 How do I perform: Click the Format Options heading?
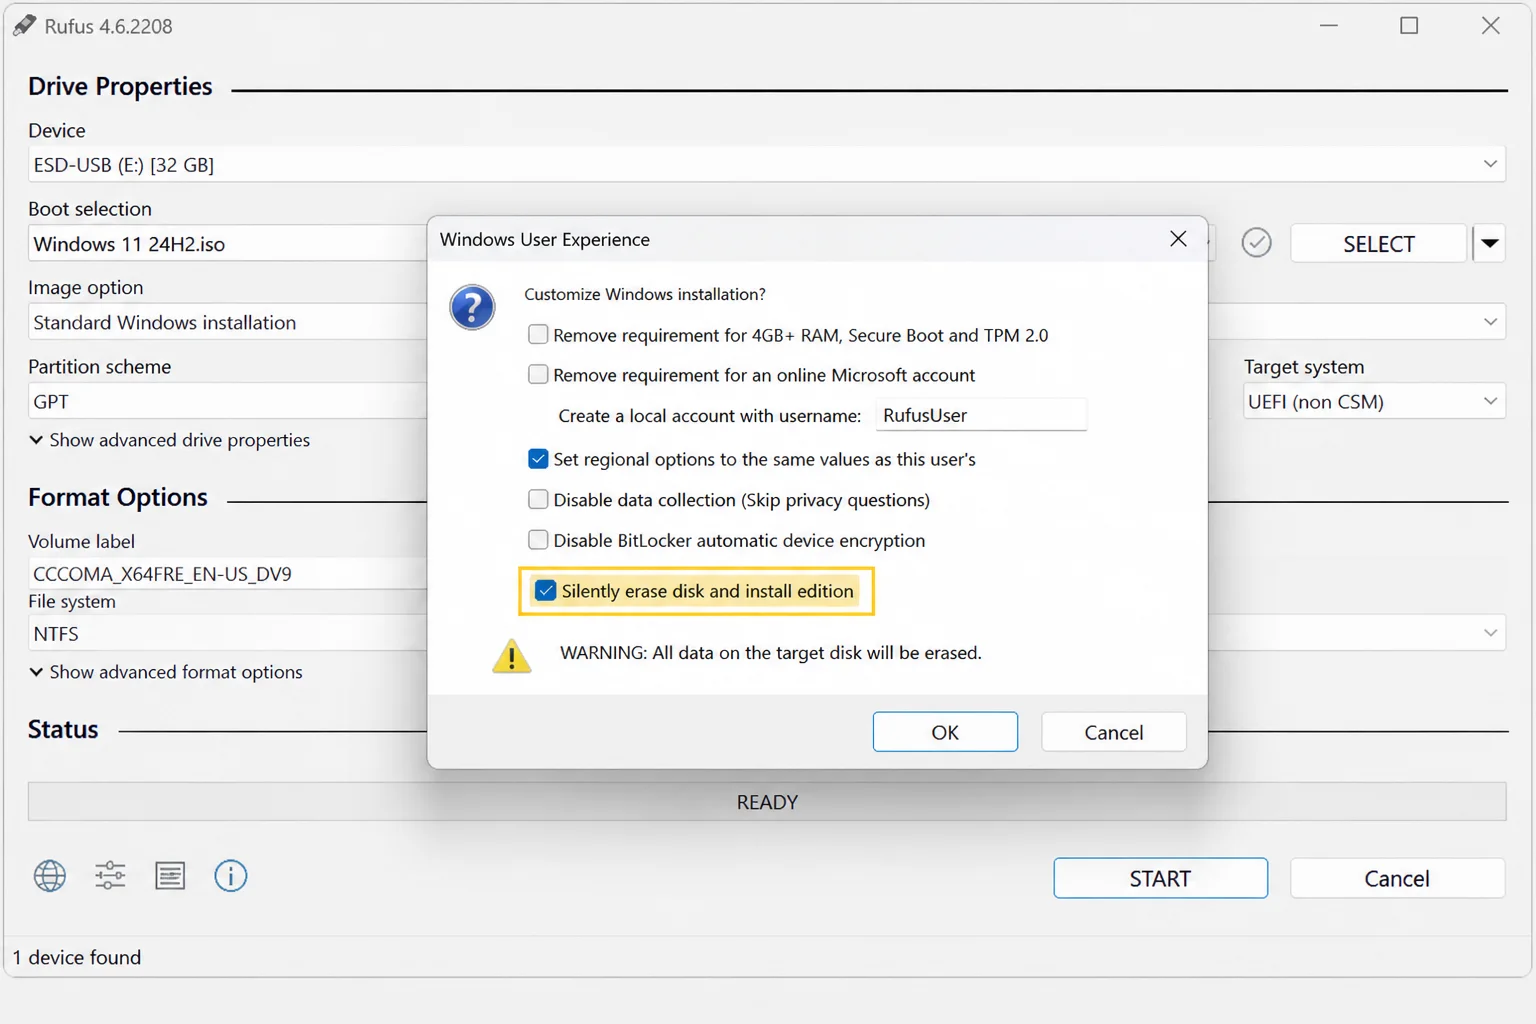[118, 497]
